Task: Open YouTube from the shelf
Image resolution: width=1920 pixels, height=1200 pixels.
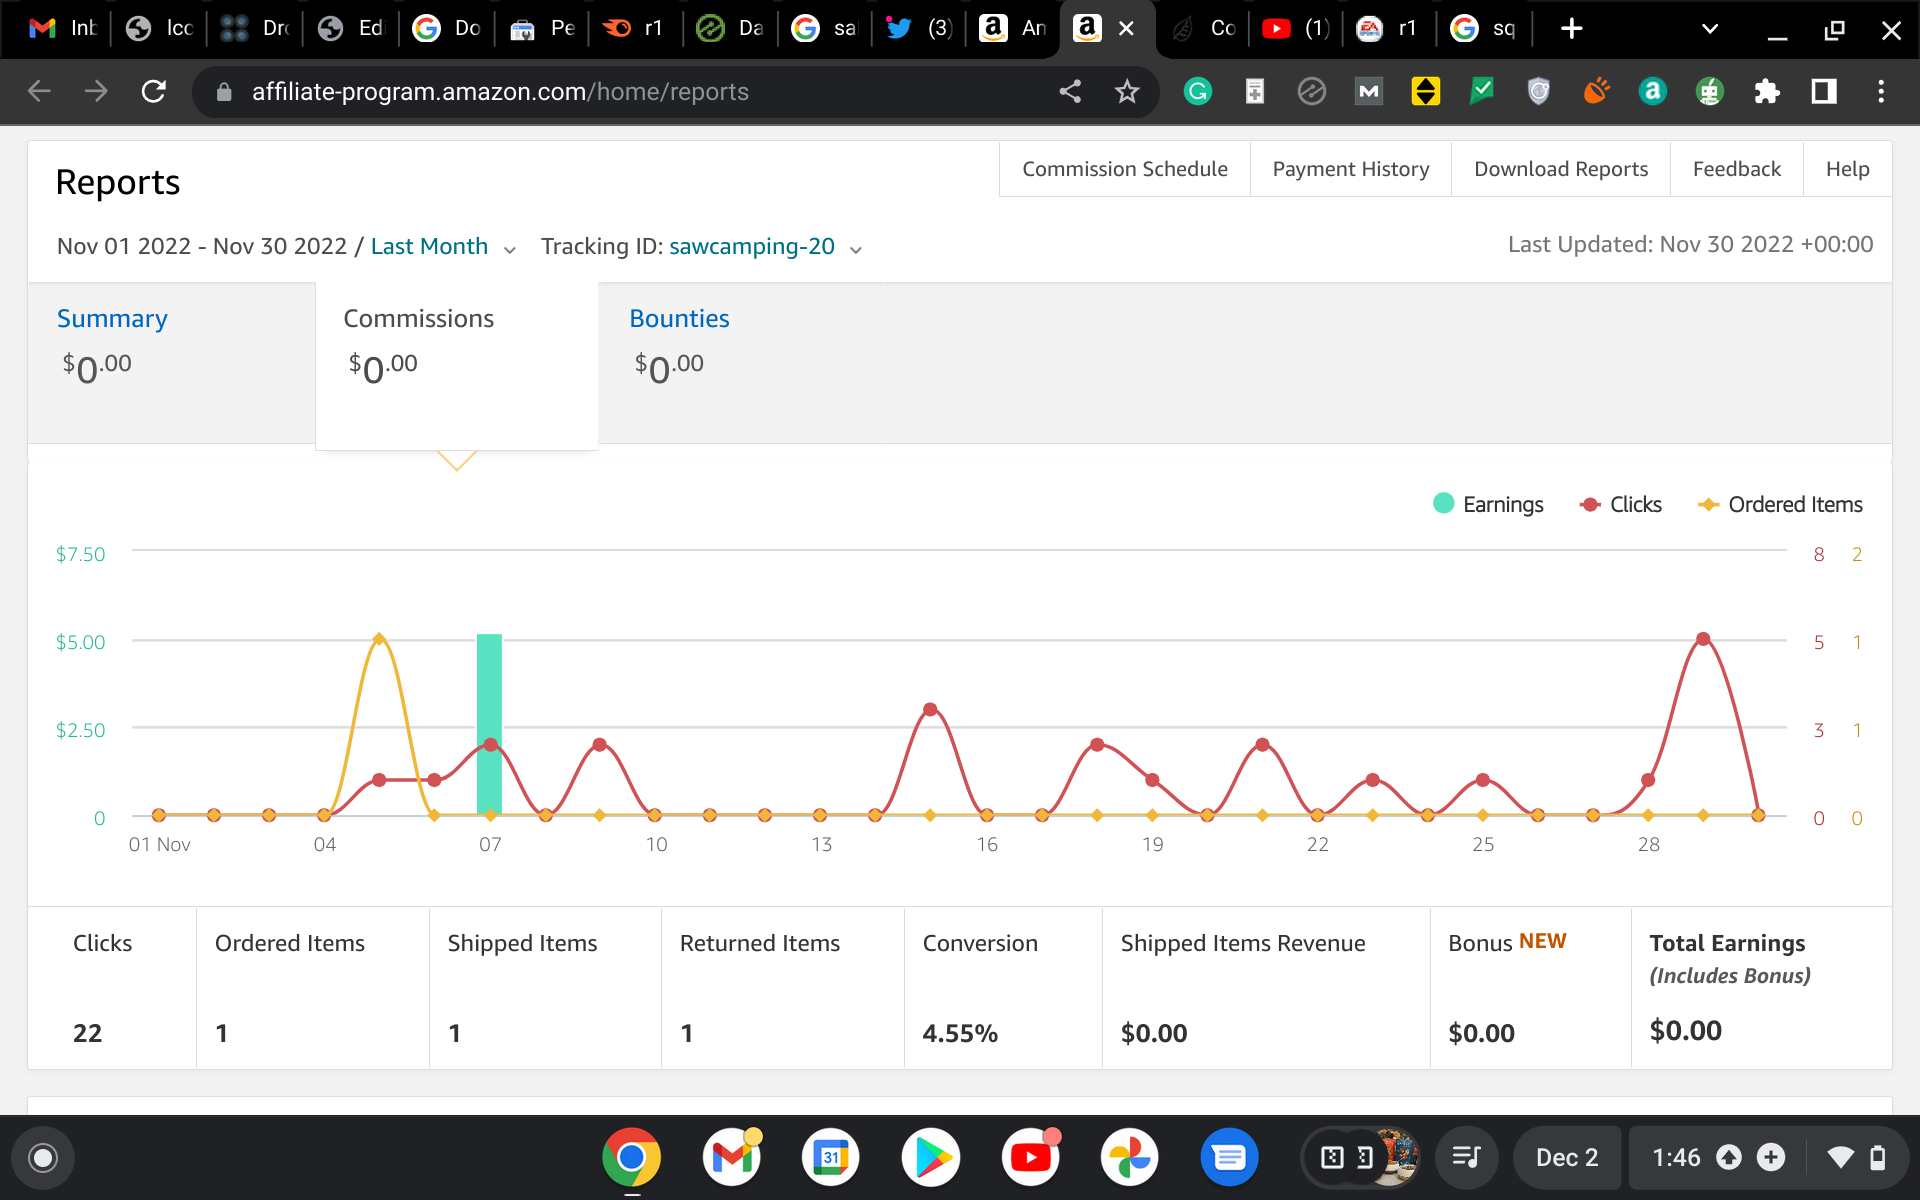Action: 1030,1158
